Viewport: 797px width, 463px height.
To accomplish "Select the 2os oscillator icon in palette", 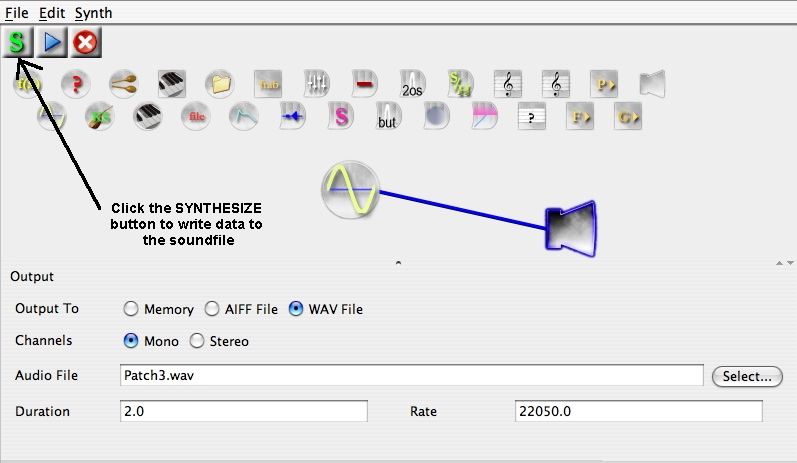I will click(413, 84).
